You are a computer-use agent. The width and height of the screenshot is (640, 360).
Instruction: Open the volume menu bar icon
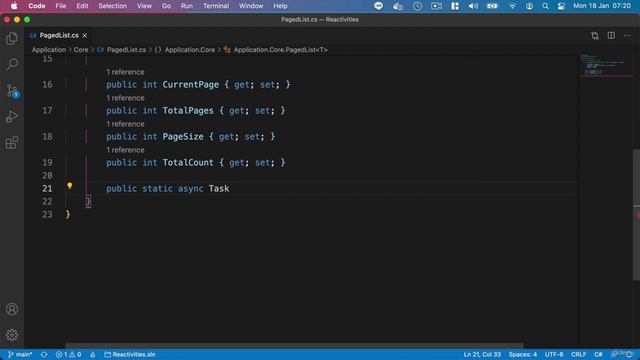click(x=473, y=6)
